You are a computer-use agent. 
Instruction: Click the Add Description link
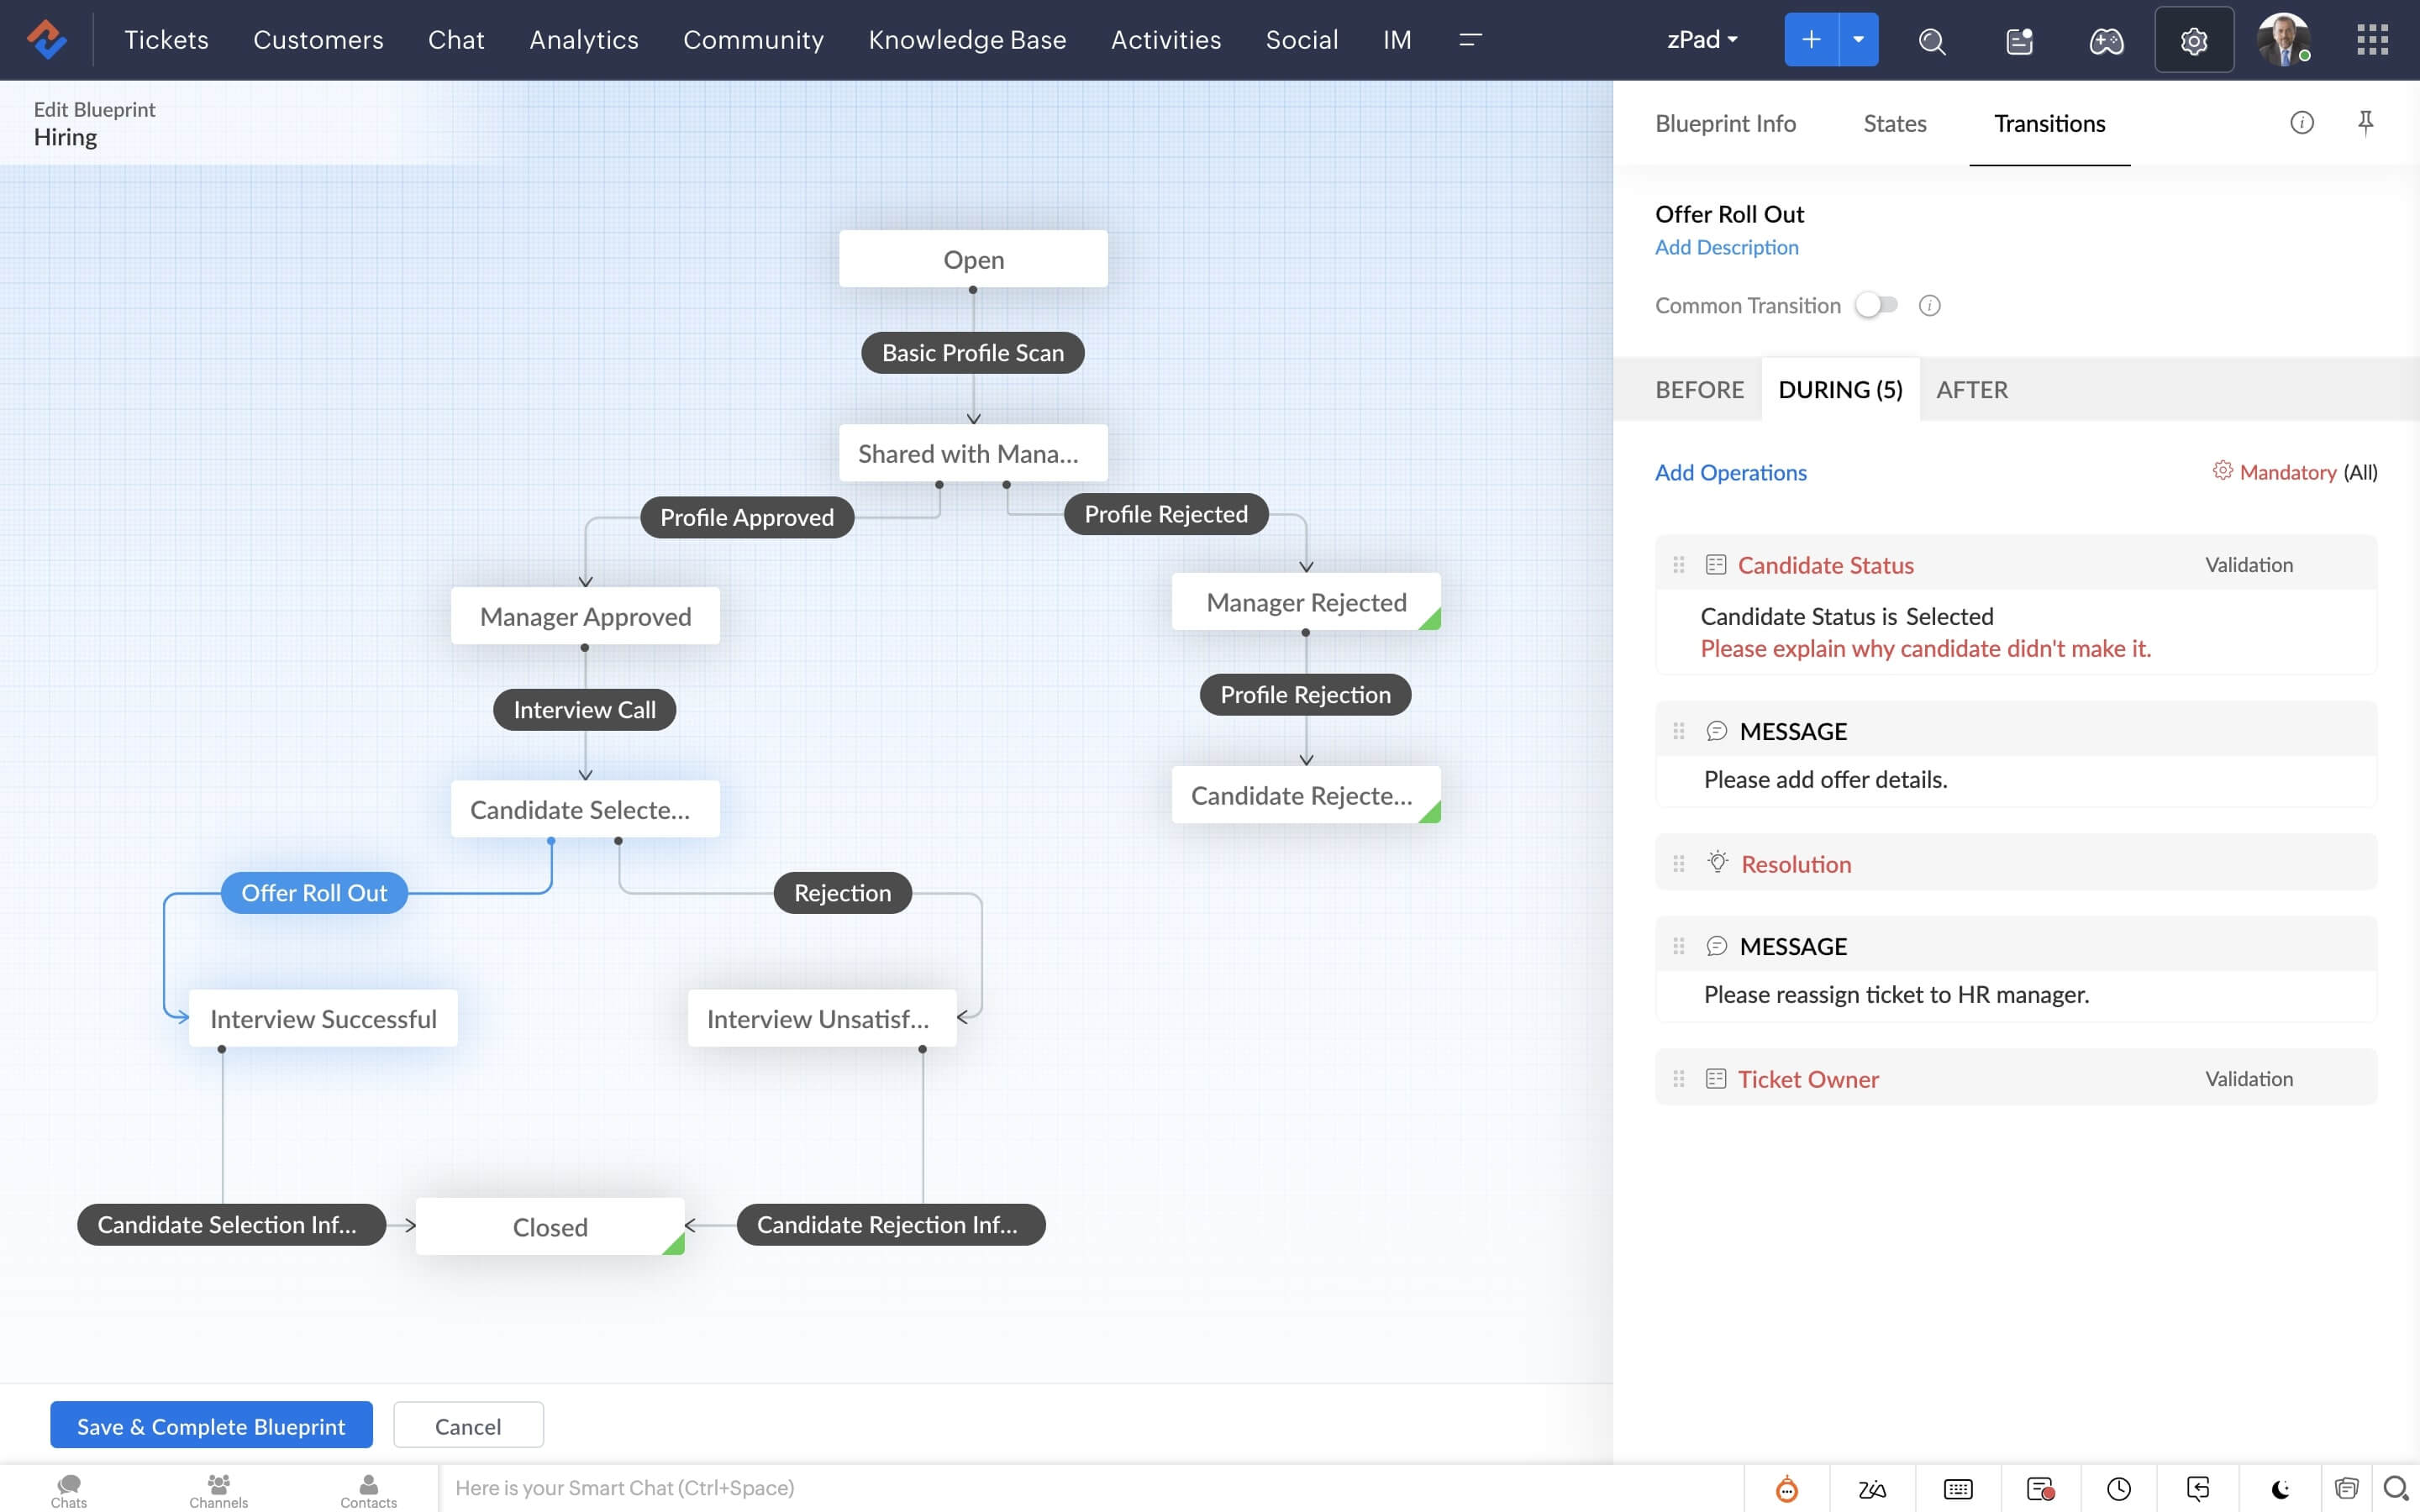[x=1725, y=247]
